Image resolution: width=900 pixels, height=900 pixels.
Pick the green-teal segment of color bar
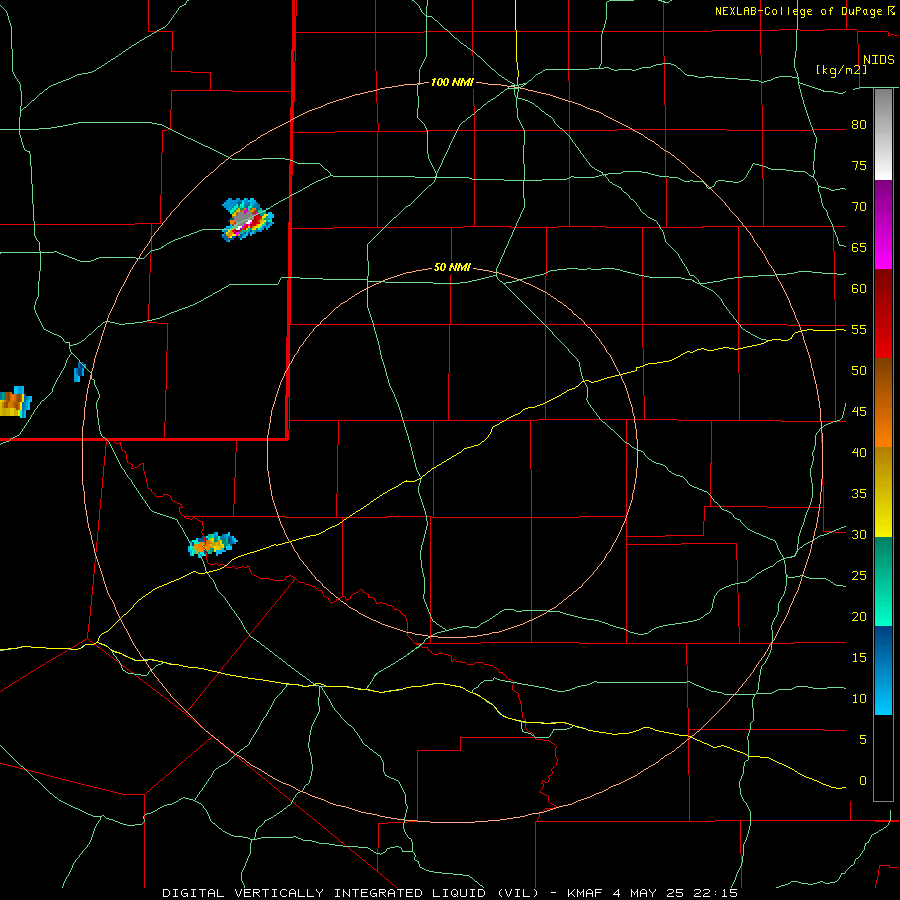(x=883, y=581)
